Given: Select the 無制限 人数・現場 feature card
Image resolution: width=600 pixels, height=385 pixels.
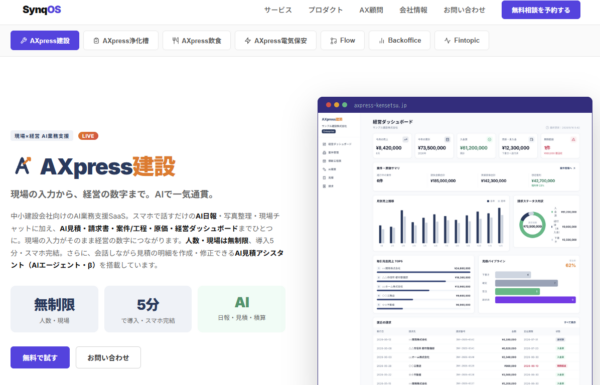Looking at the screenshot, I should [x=54, y=309].
